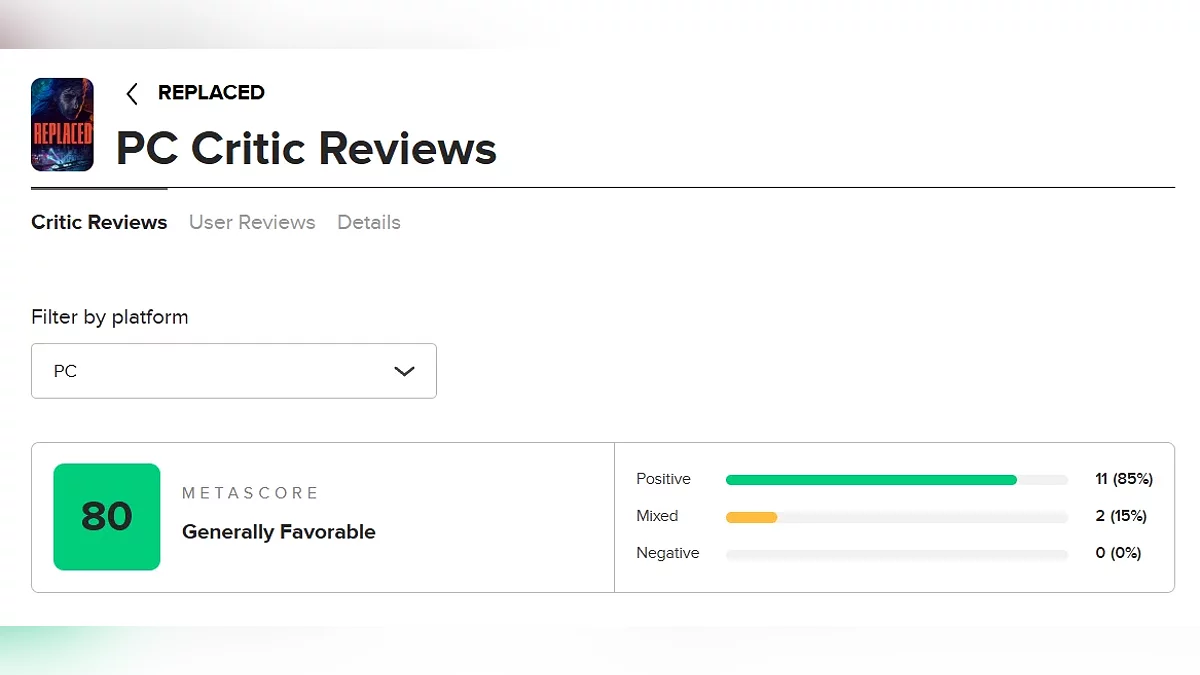Click the REPLACED game cover art
The image size is (1200, 675).
(x=62, y=123)
